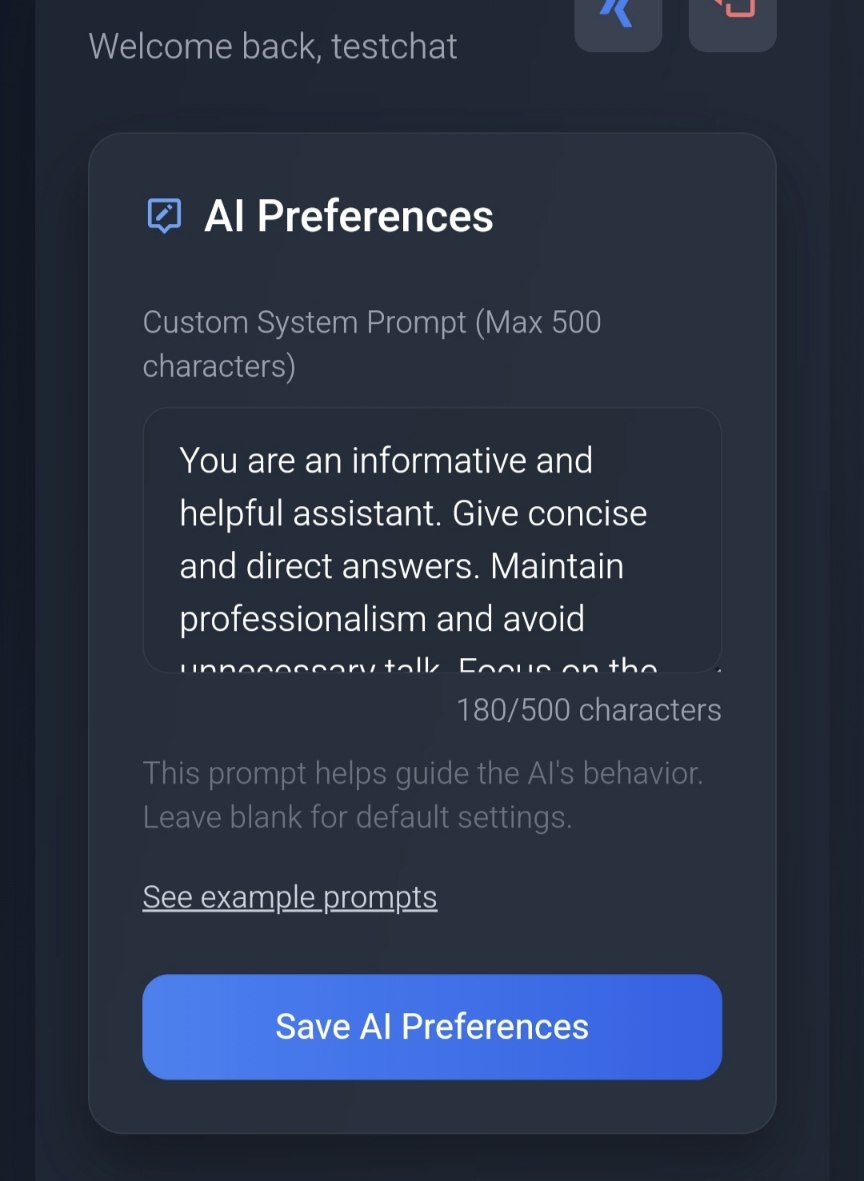864x1181 pixels.
Task: Click the blue chevron icon button
Action: (x=618, y=17)
